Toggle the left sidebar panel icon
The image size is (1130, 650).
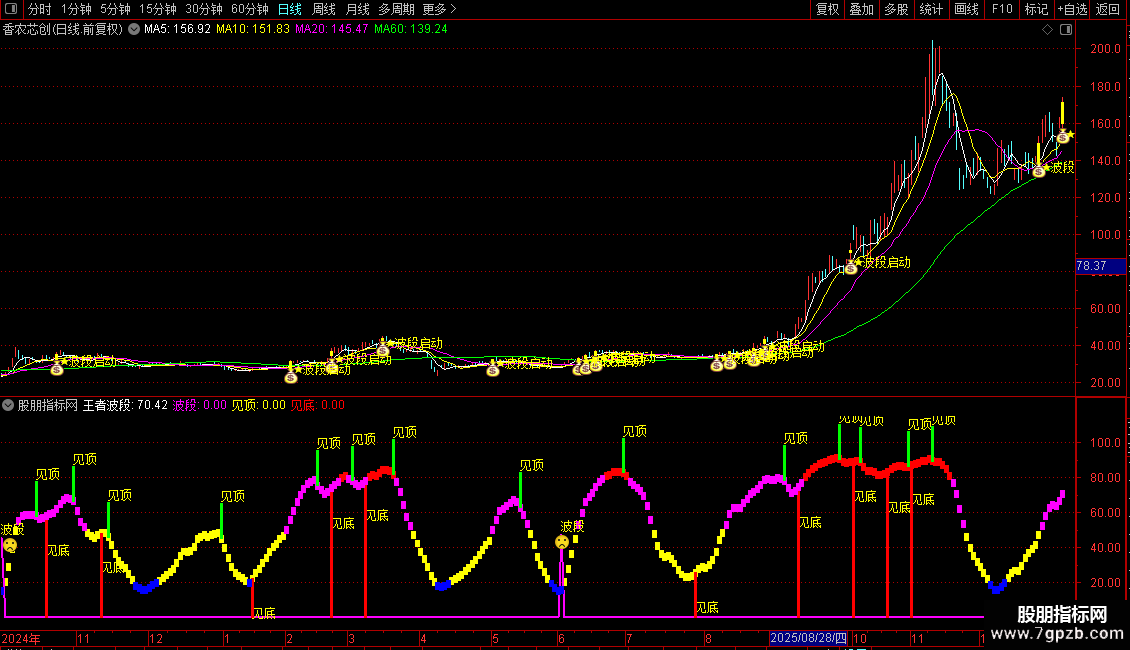click(x=12, y=9)
